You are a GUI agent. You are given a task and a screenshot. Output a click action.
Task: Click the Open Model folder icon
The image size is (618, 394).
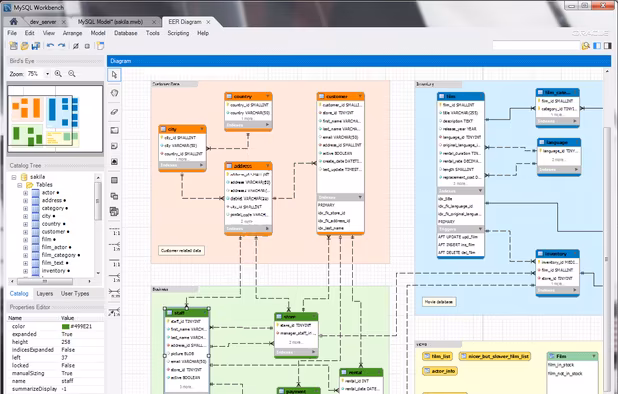(x=24, y=46)
